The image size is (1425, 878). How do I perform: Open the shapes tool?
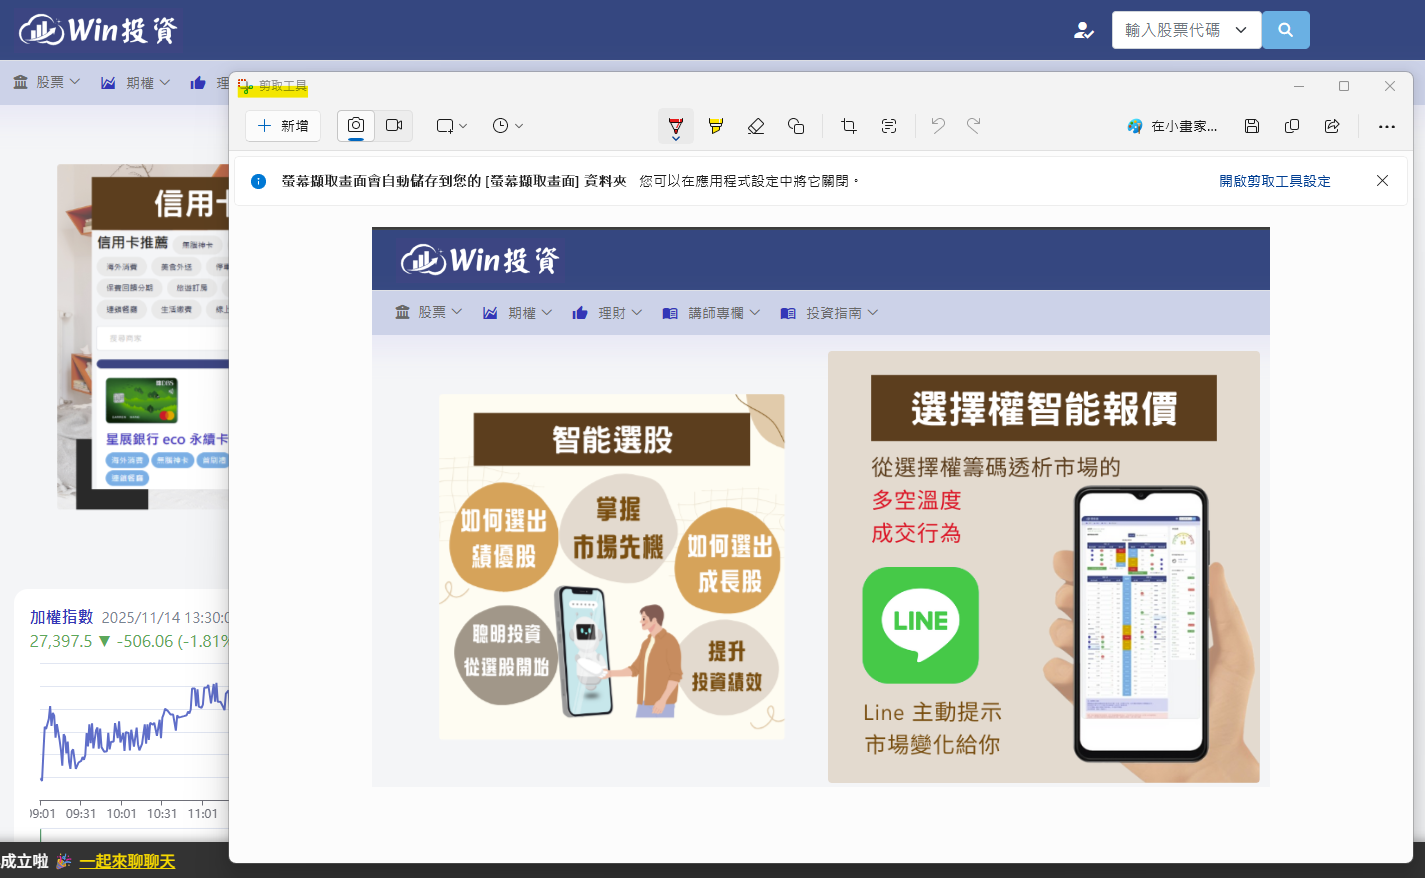796,126
